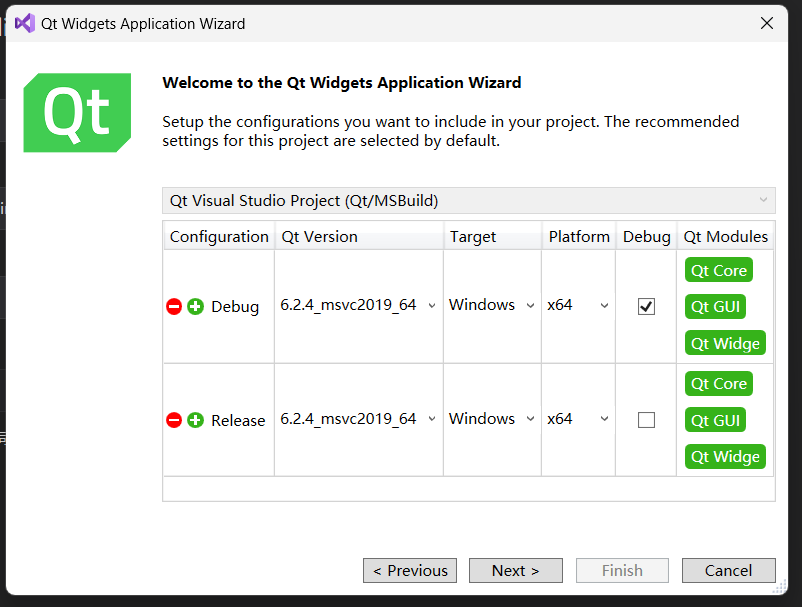802x607 pixels.
Task: Open Platform x64 dropdown for Release configuration
Action: tap(578, 419)
